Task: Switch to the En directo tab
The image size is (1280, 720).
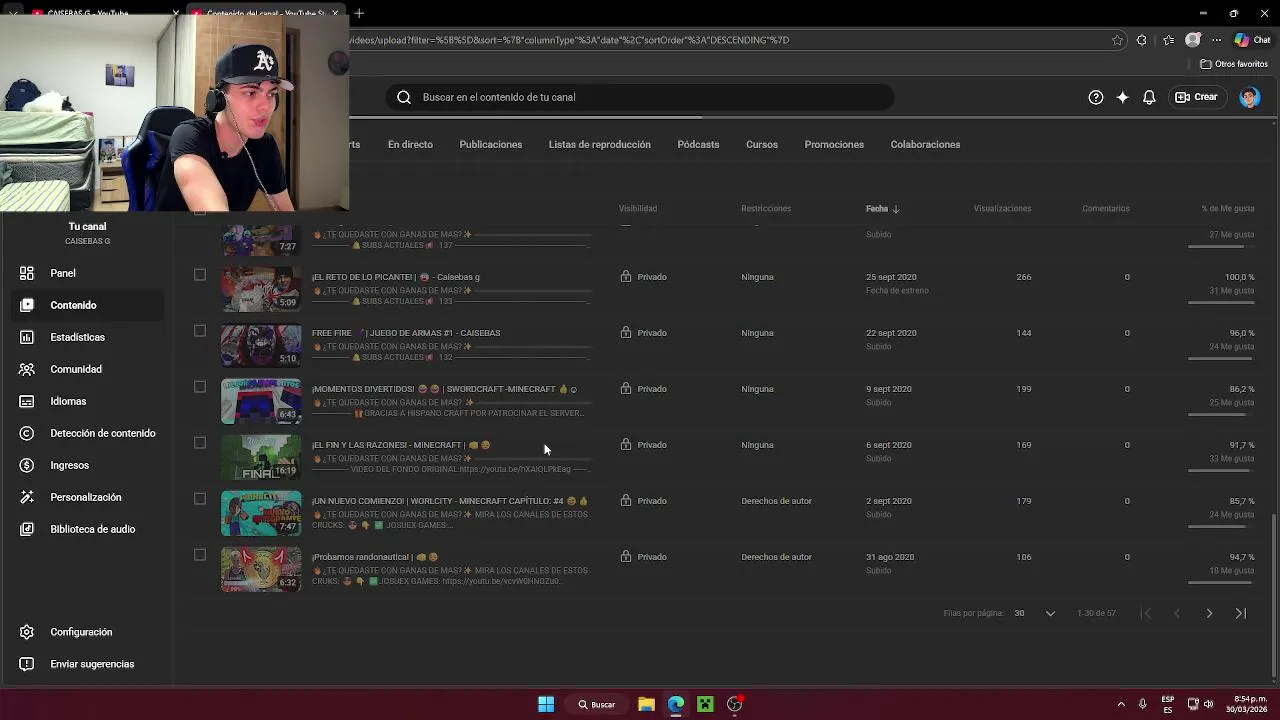Action: point(410,144)
